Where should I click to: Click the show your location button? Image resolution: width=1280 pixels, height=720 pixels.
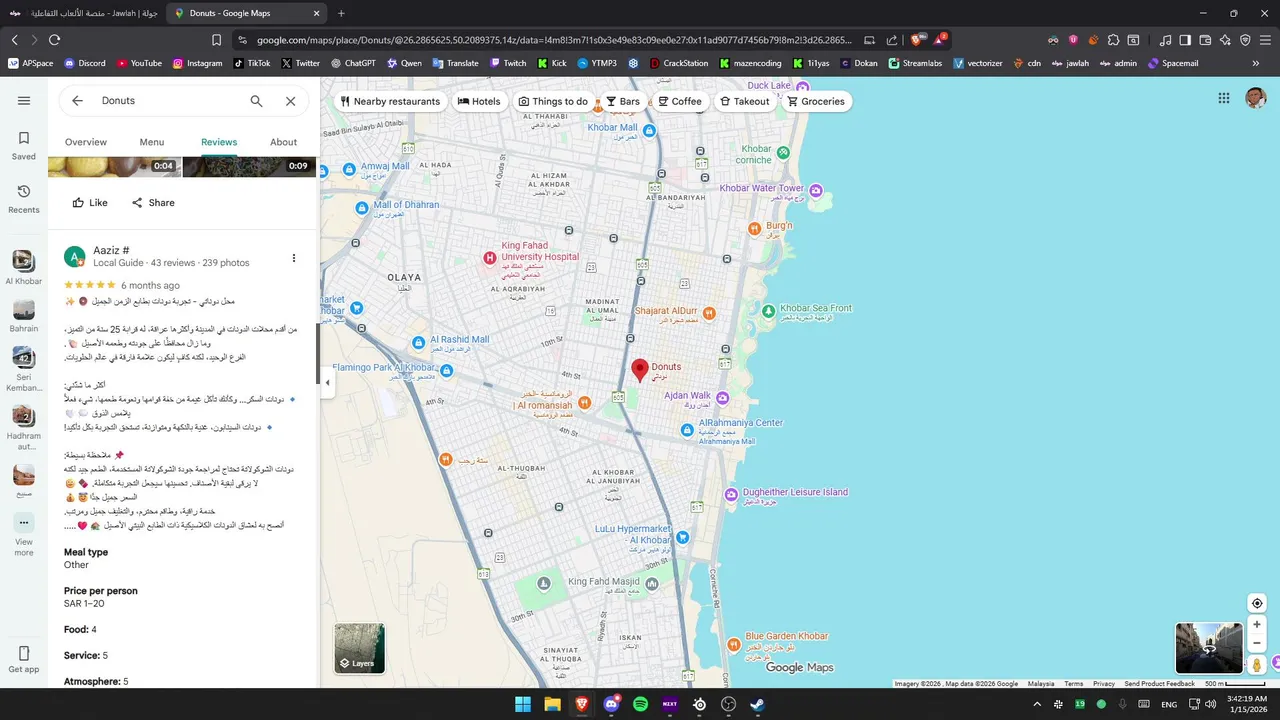tap(1257, 603)
